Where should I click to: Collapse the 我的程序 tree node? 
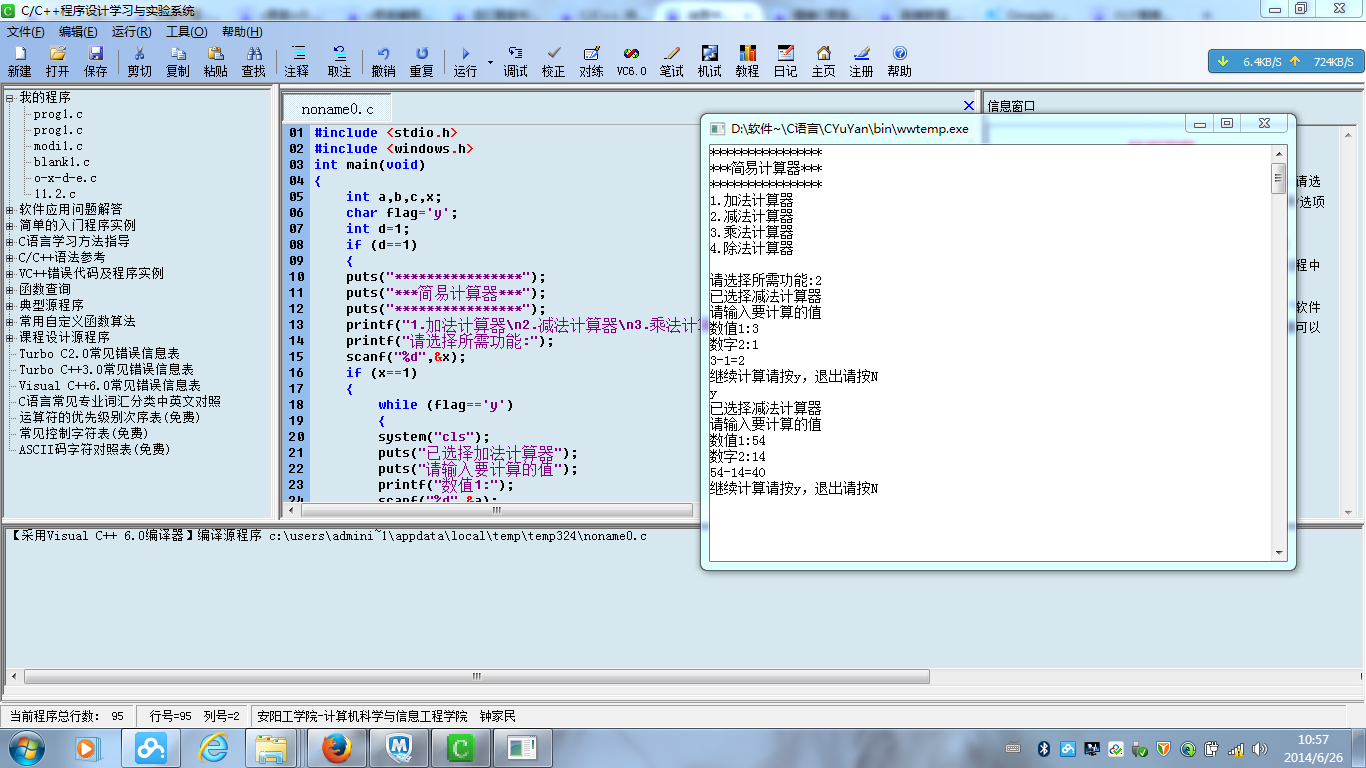point(10,98)
